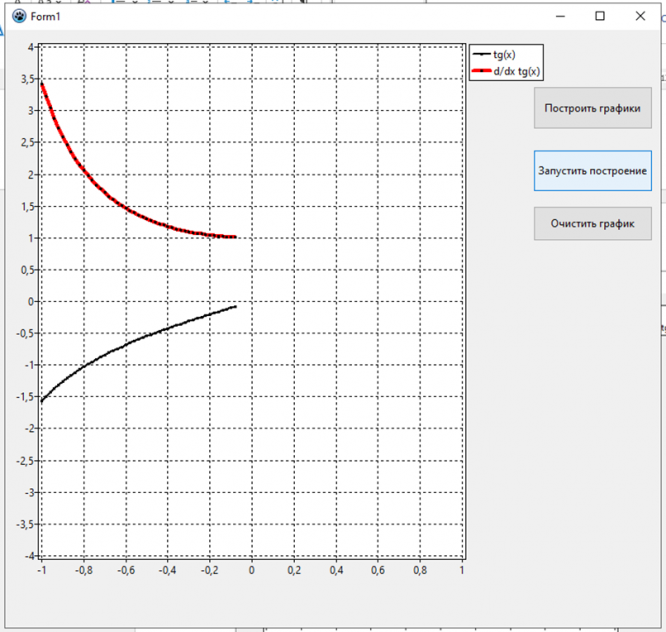666x632 pixels.
Task: Click the red derivative legend swatch
Action: pos(482,71)
